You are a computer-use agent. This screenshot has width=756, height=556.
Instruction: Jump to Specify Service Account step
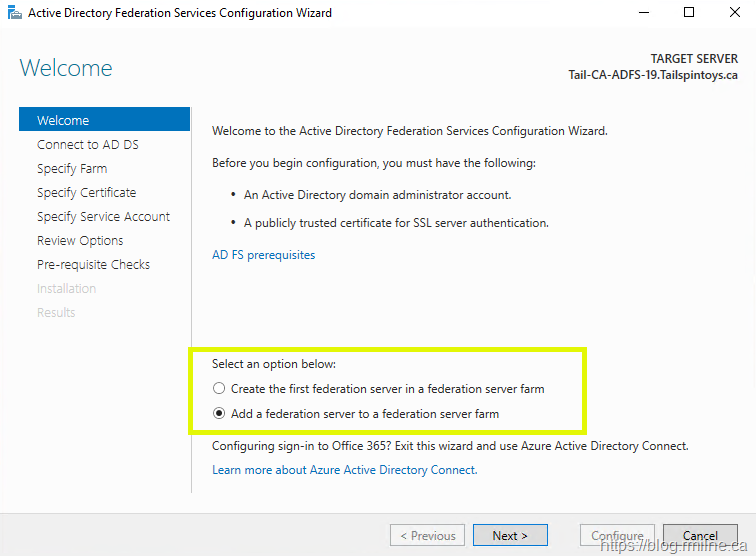coord(104,217)
